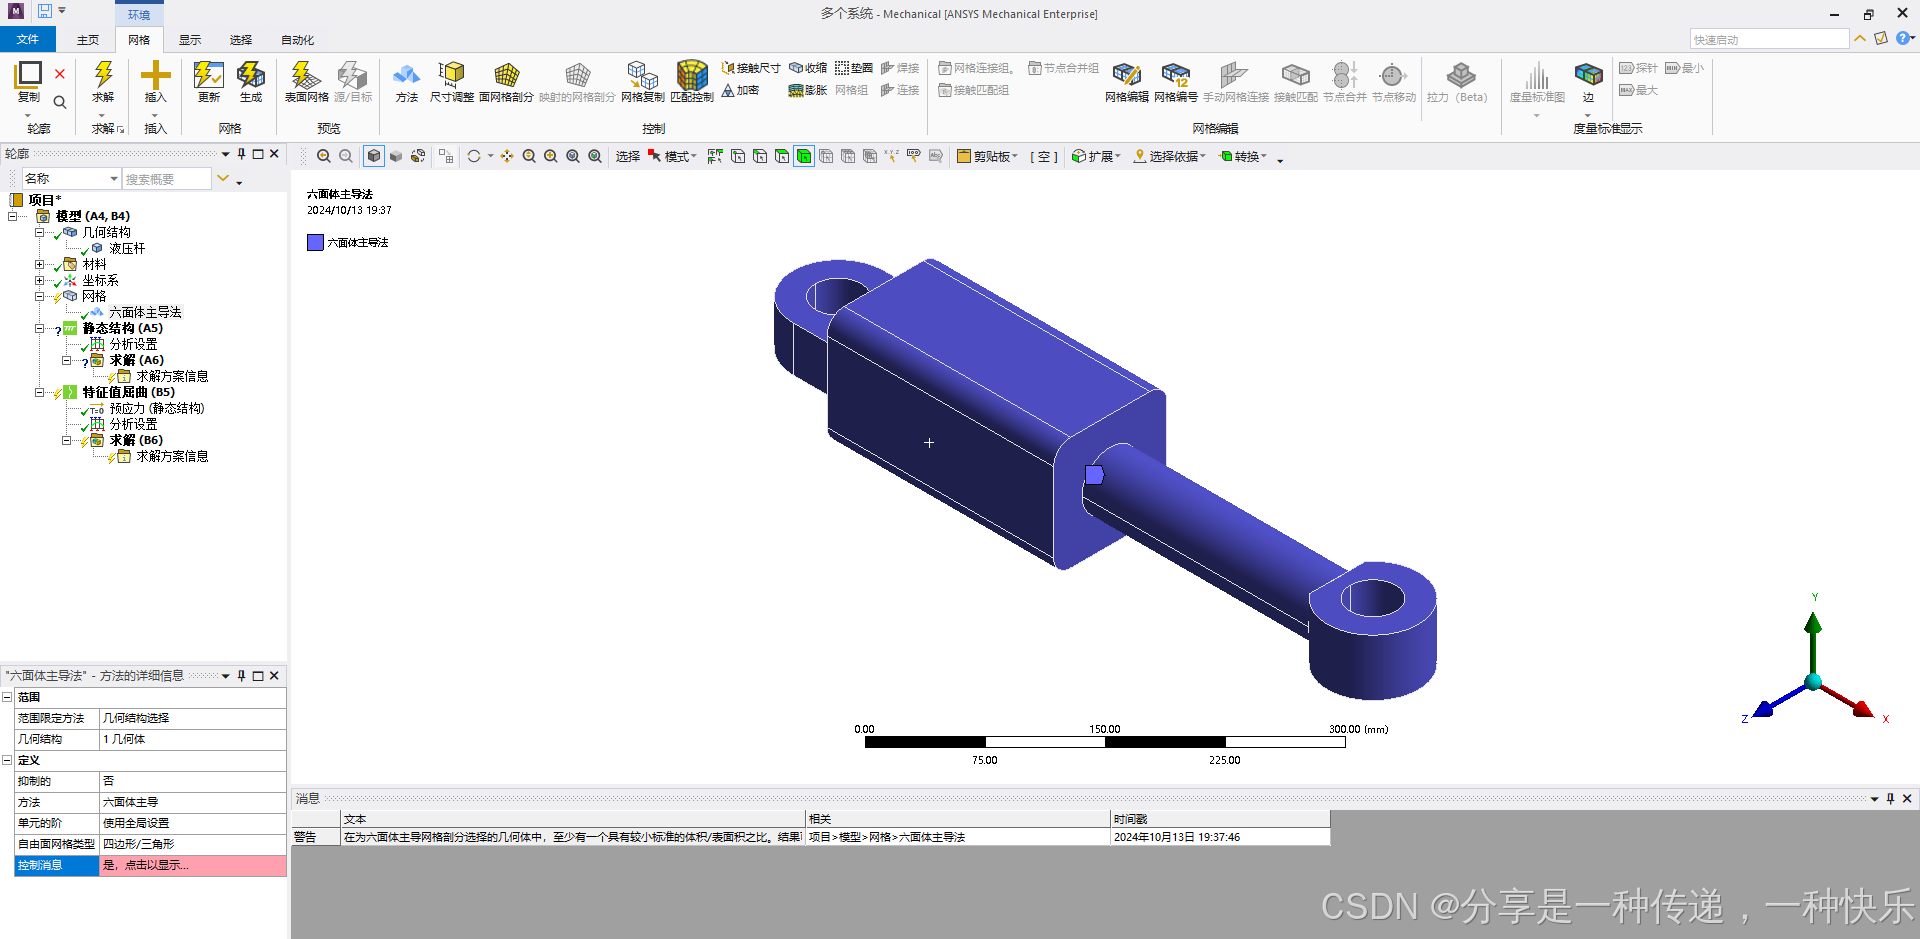Select the 六面体主导法 tree item
The image size is (1920, 939).
pos(145,312)
